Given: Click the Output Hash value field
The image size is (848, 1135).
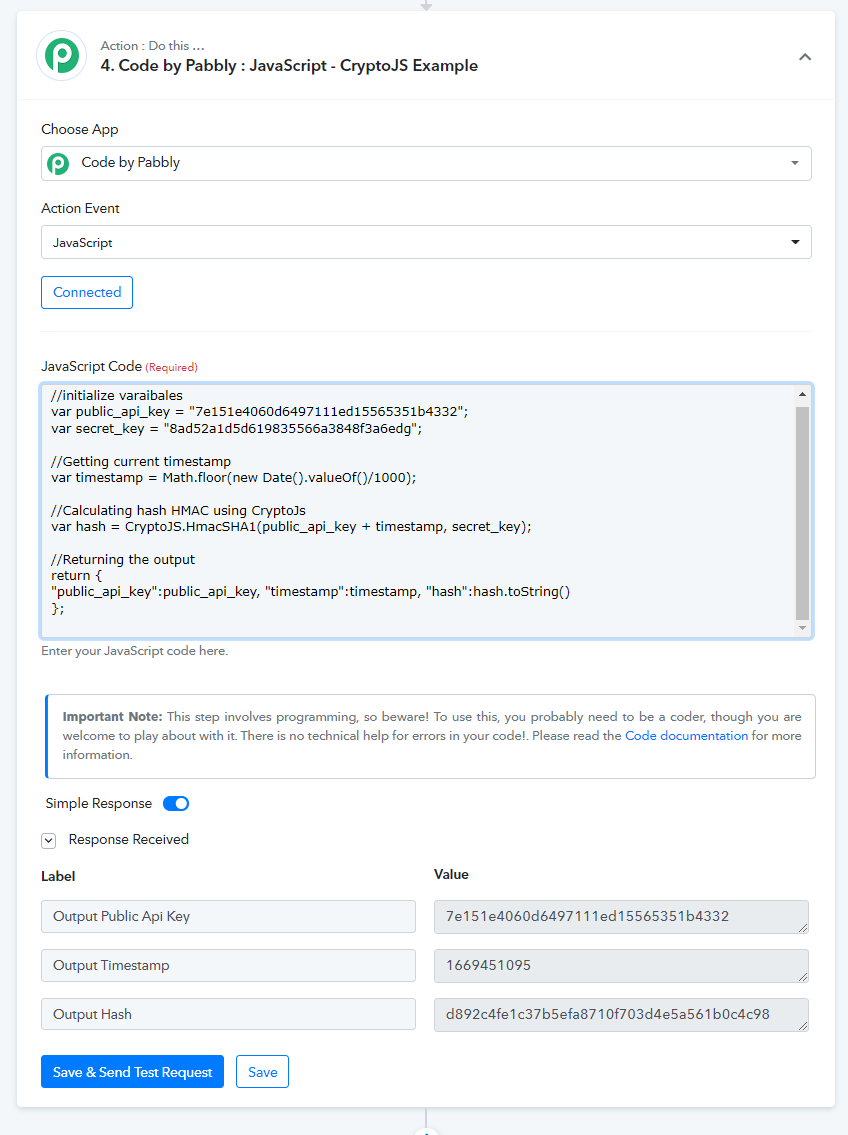Looking at the screenshot, I should [x=622, y=1015].
